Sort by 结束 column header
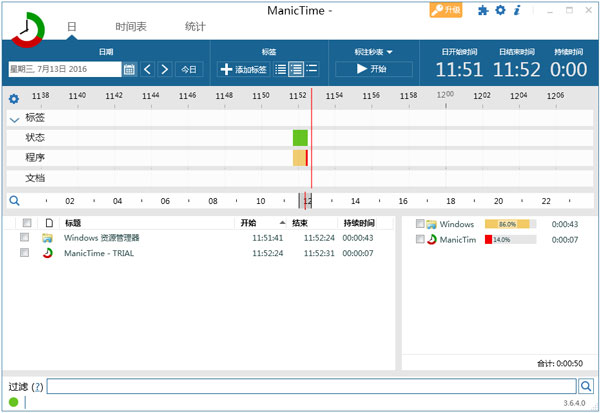600x413 pixels. (300, 223)
